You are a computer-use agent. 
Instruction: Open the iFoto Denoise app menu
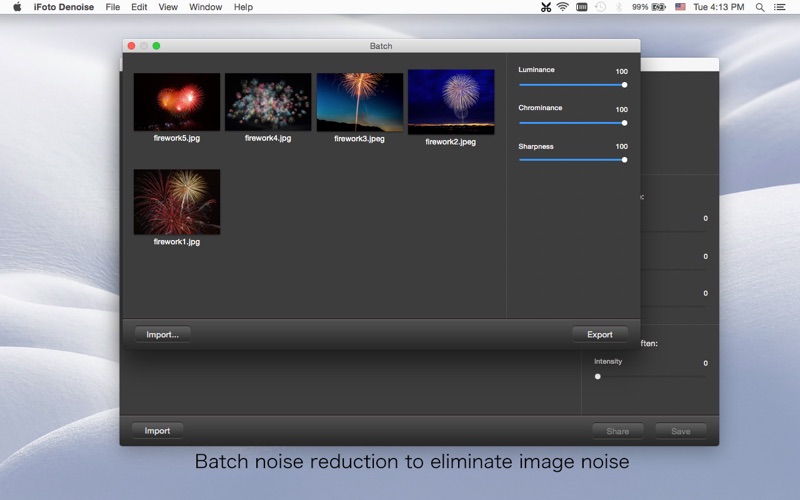64,7
